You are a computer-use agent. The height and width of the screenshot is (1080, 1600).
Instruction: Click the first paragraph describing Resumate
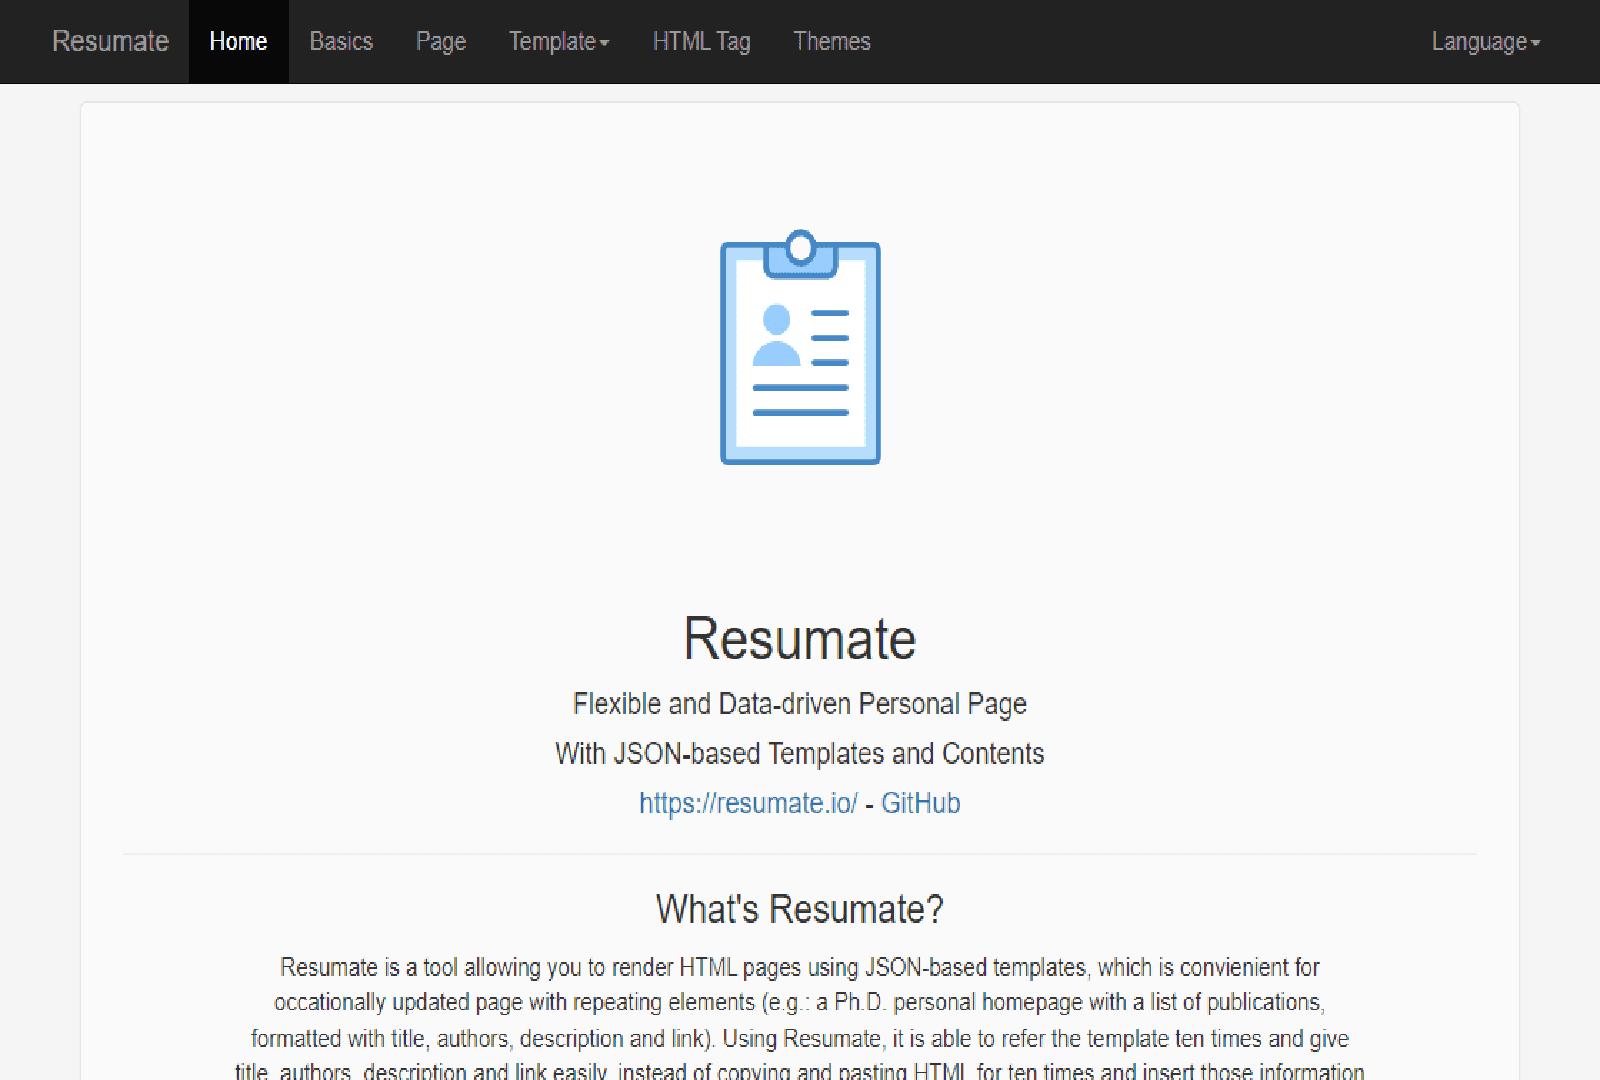coord(799,1002)
